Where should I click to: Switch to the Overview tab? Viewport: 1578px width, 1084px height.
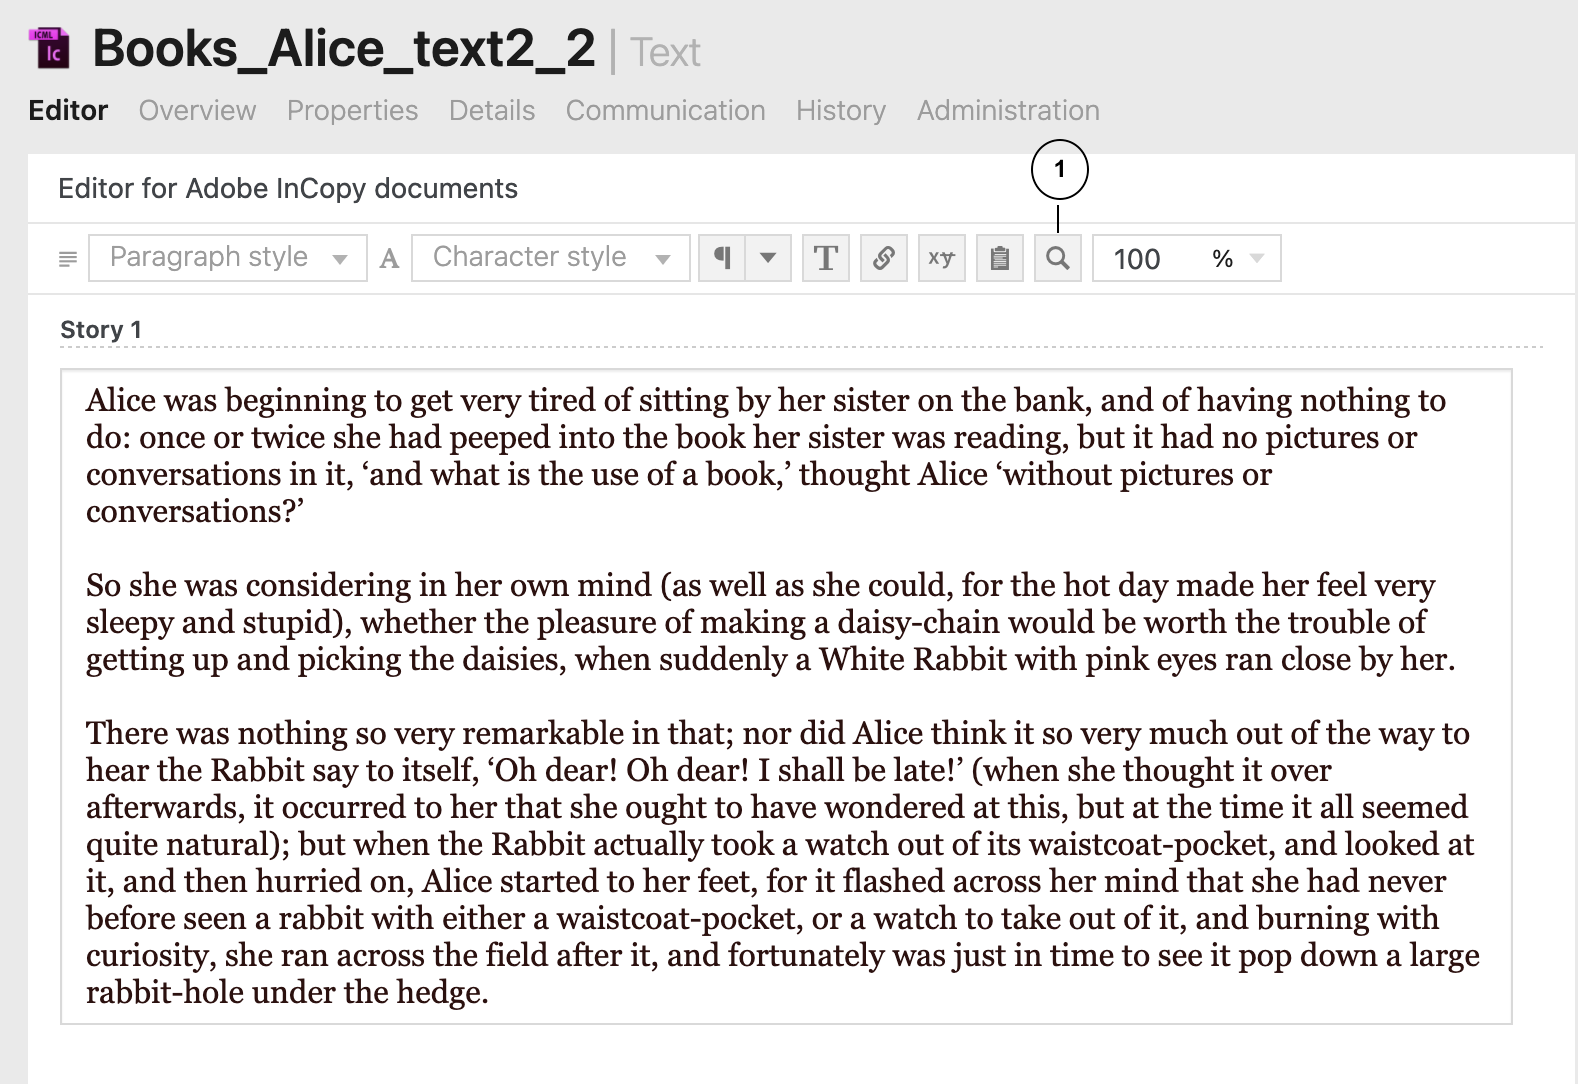[x=197, y=110]
